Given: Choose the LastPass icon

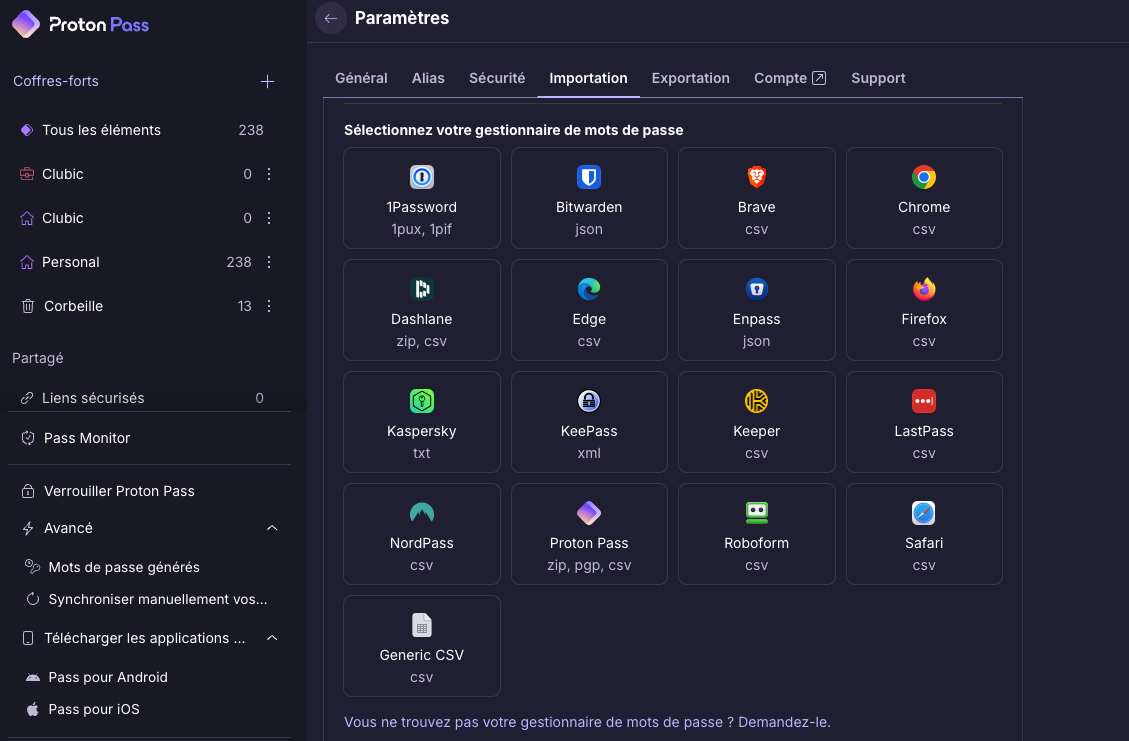Looking at the screenshot, I should (x=924, y=401).
